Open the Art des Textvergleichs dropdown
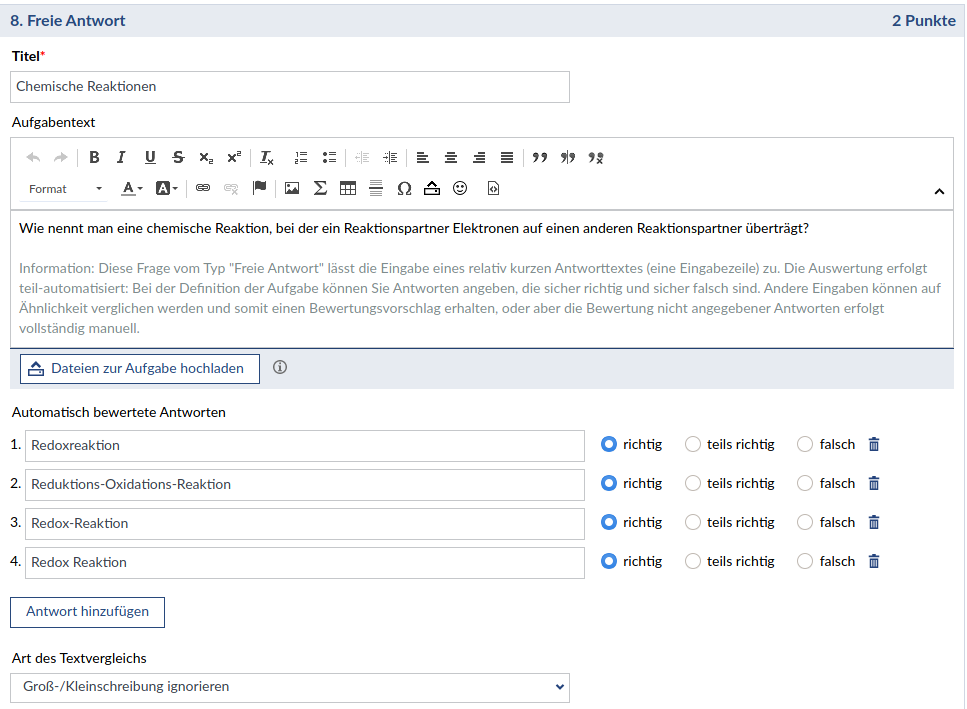Viewport: 967px width, 709px height. [290, 687]
